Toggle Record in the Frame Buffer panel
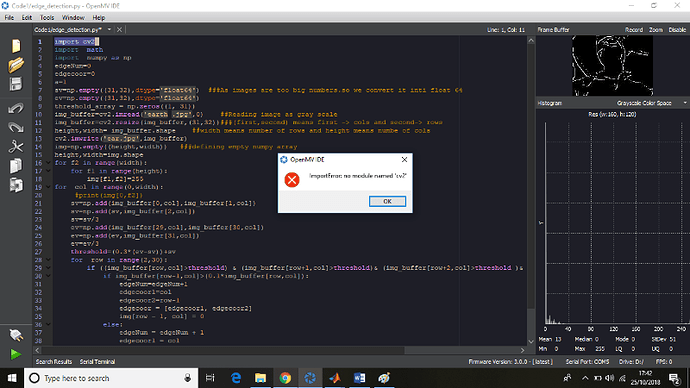The image size is (690, 388). pyautogui.click(x=634, y=30)
